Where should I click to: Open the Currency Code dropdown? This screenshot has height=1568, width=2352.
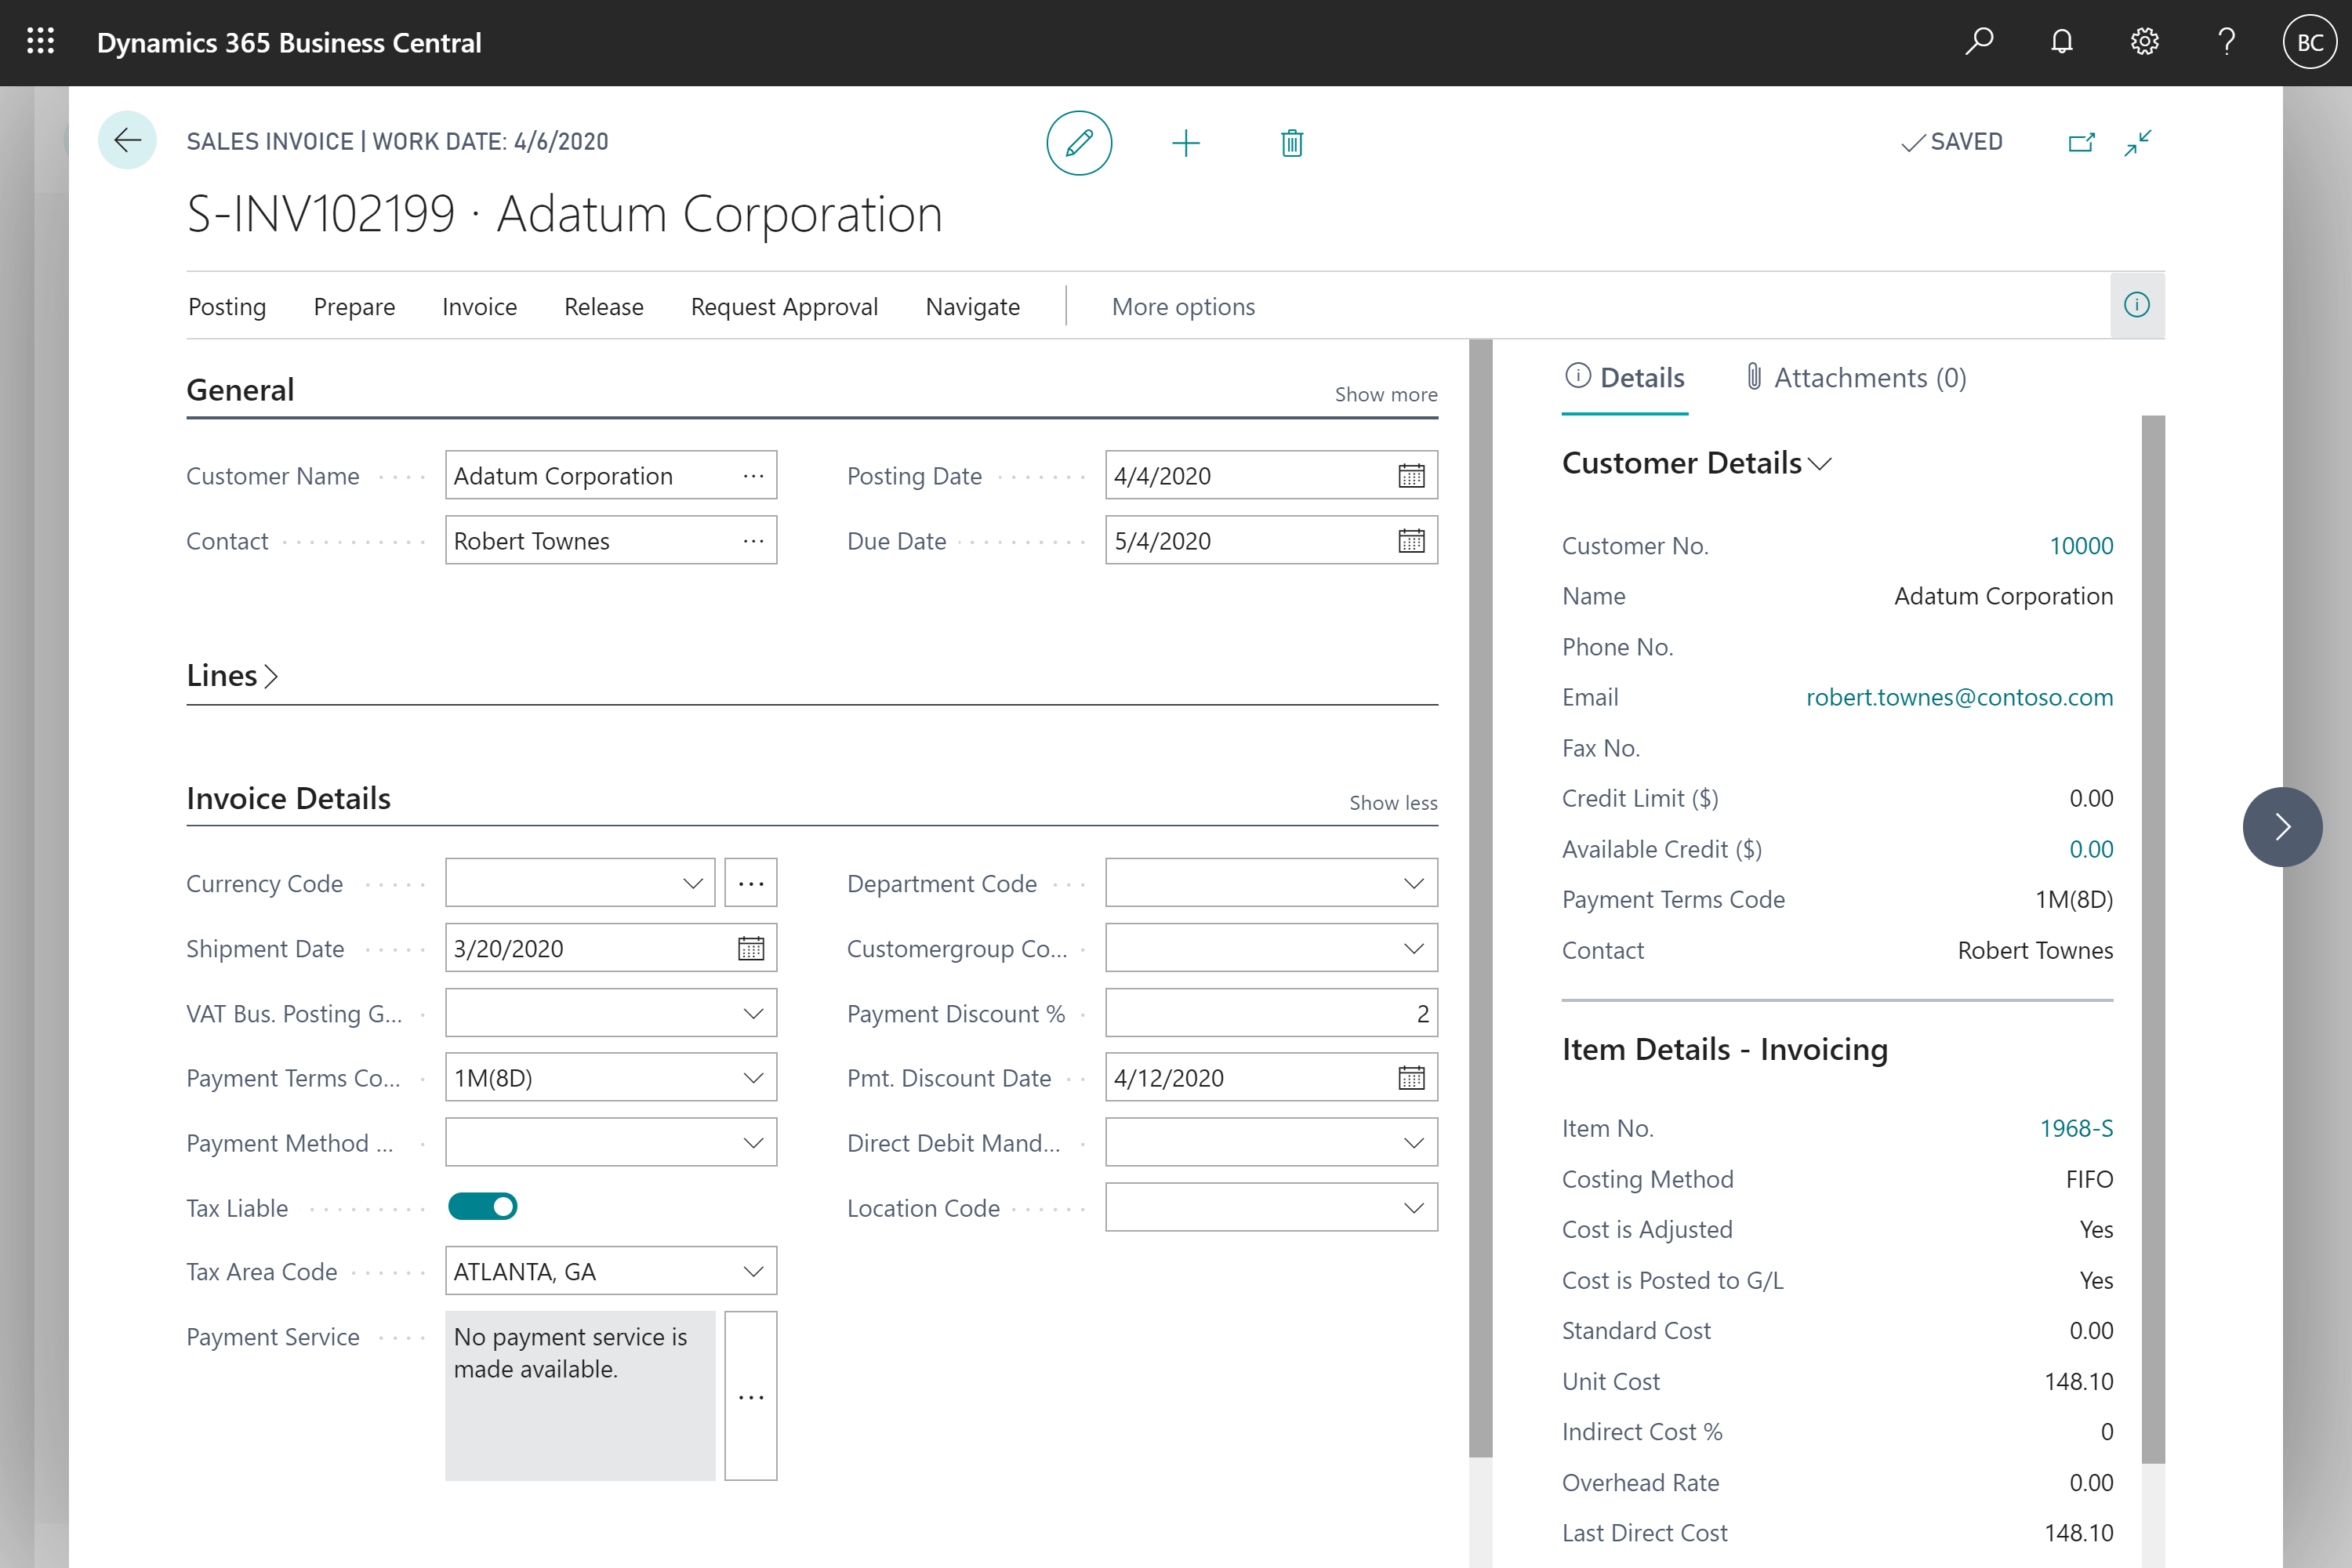tap(693, 882)
